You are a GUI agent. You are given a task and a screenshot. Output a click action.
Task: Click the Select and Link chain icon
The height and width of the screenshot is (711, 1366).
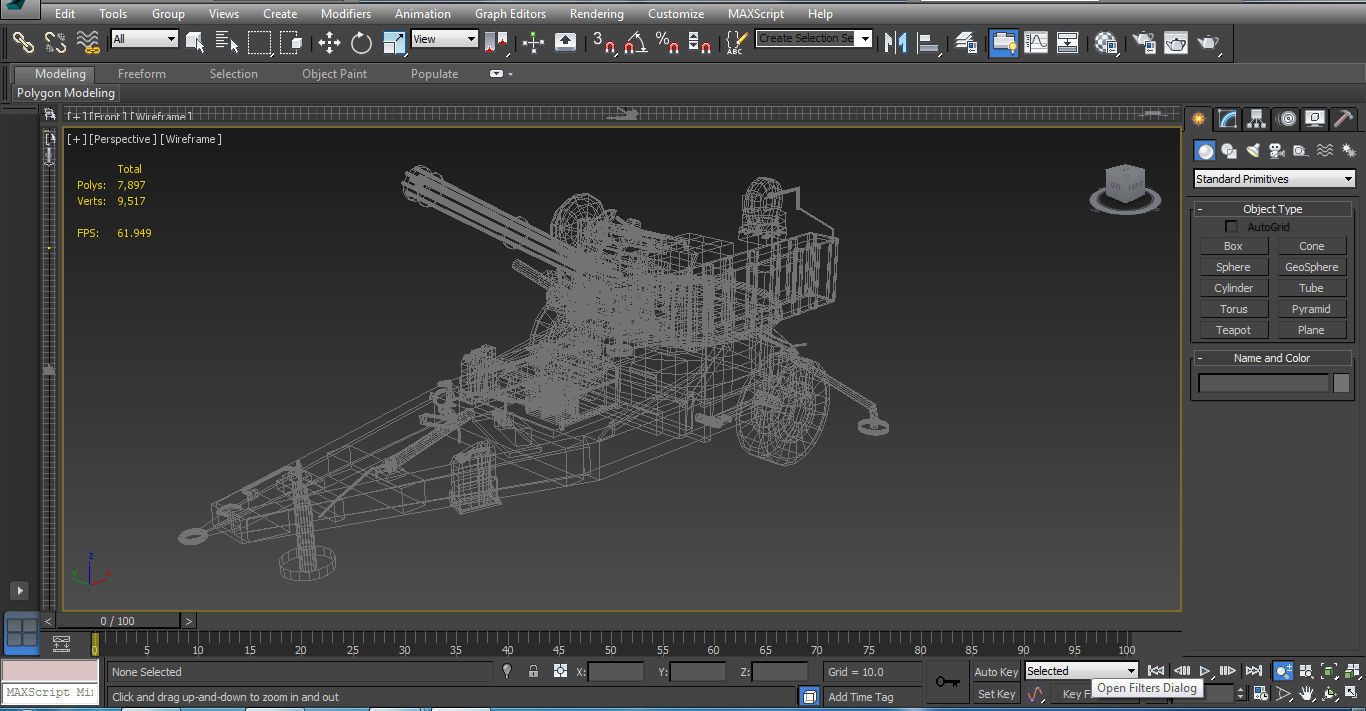[23, 42]
